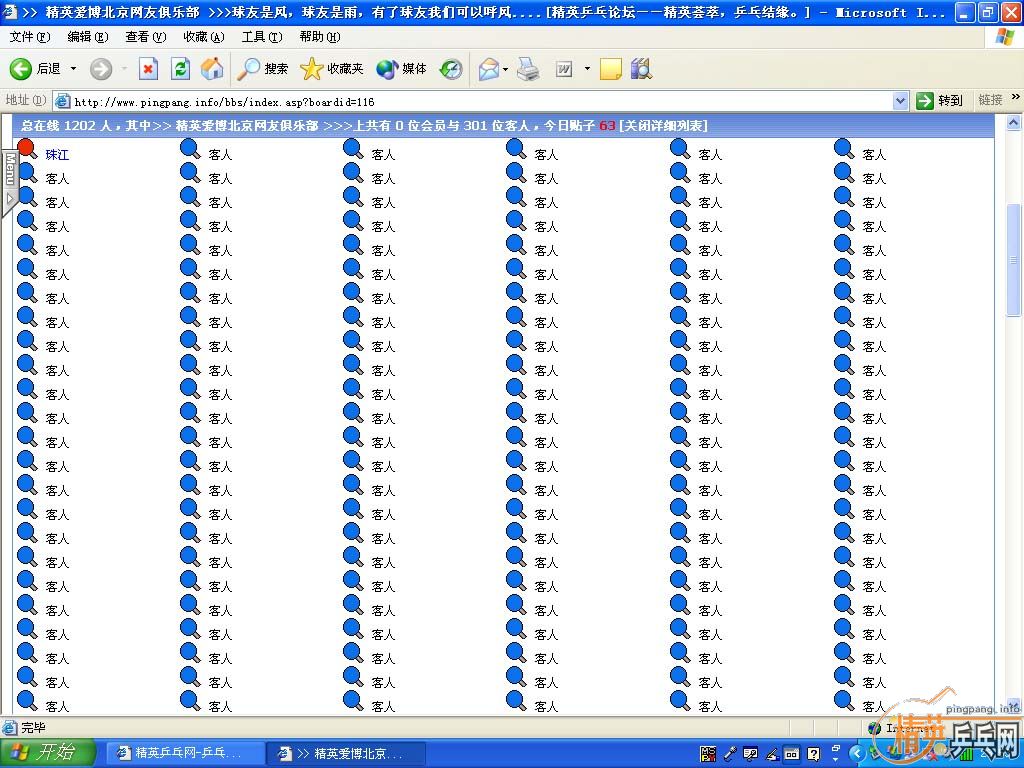Open the 查看(V) menu

pos(146,37)
